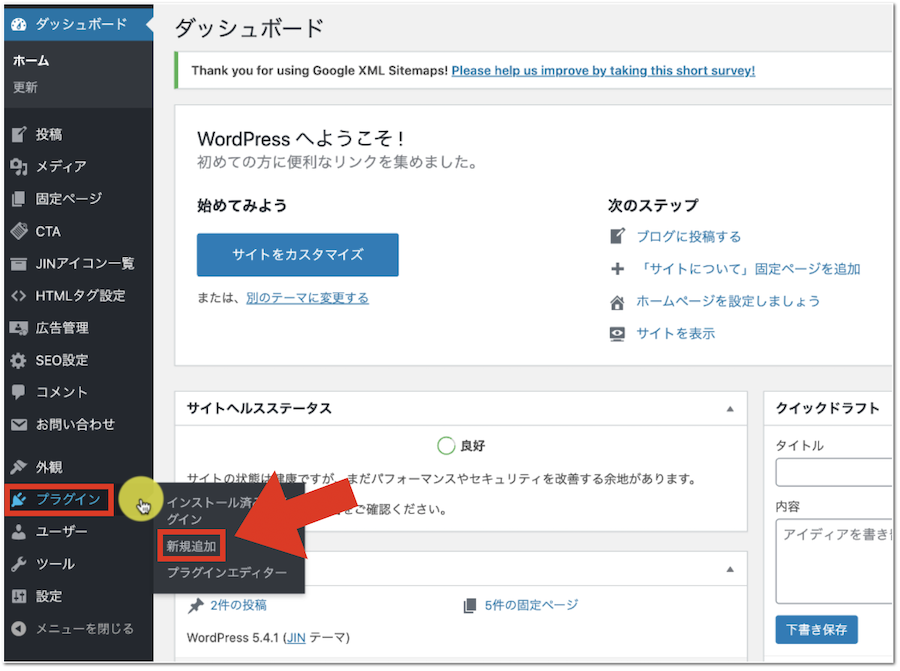The image size is (900, 671).
Task: Open the コメント speech bubble icon
Action: [18, 392]
